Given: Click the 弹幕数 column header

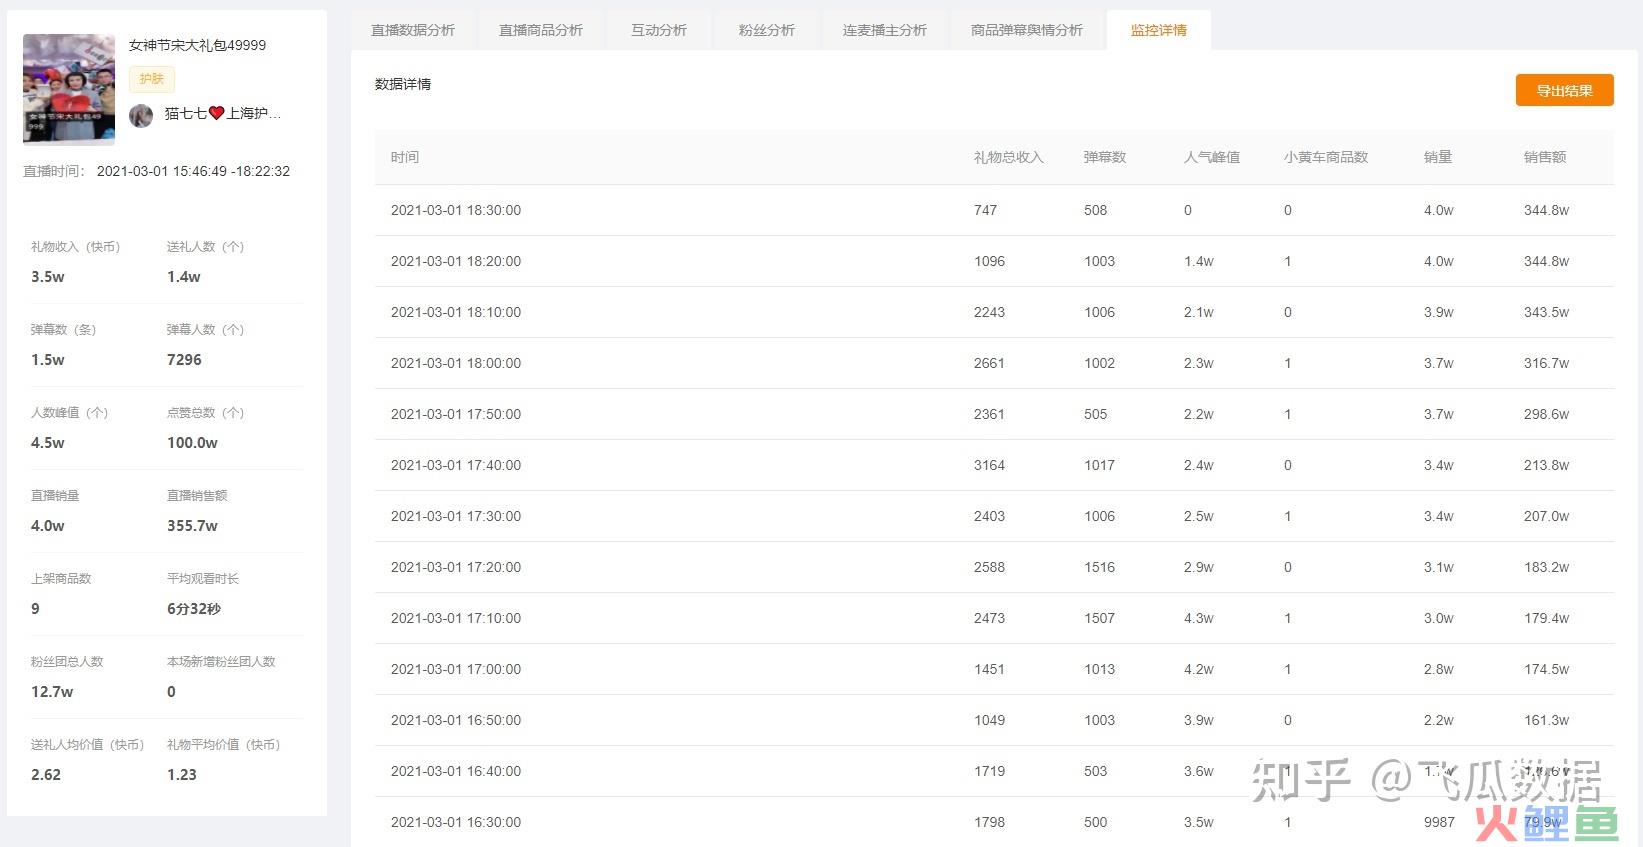Looking at the screenshot, I should (x=1105, y=157).
